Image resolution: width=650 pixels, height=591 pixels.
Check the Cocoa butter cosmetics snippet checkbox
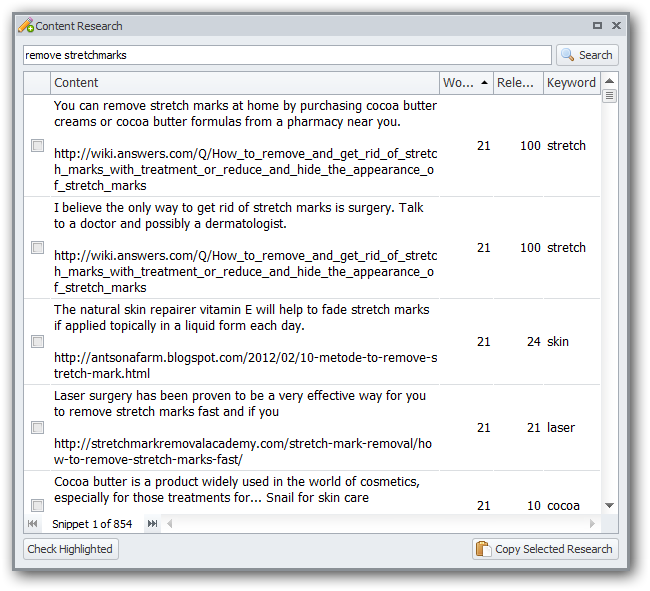pos(37,505)
